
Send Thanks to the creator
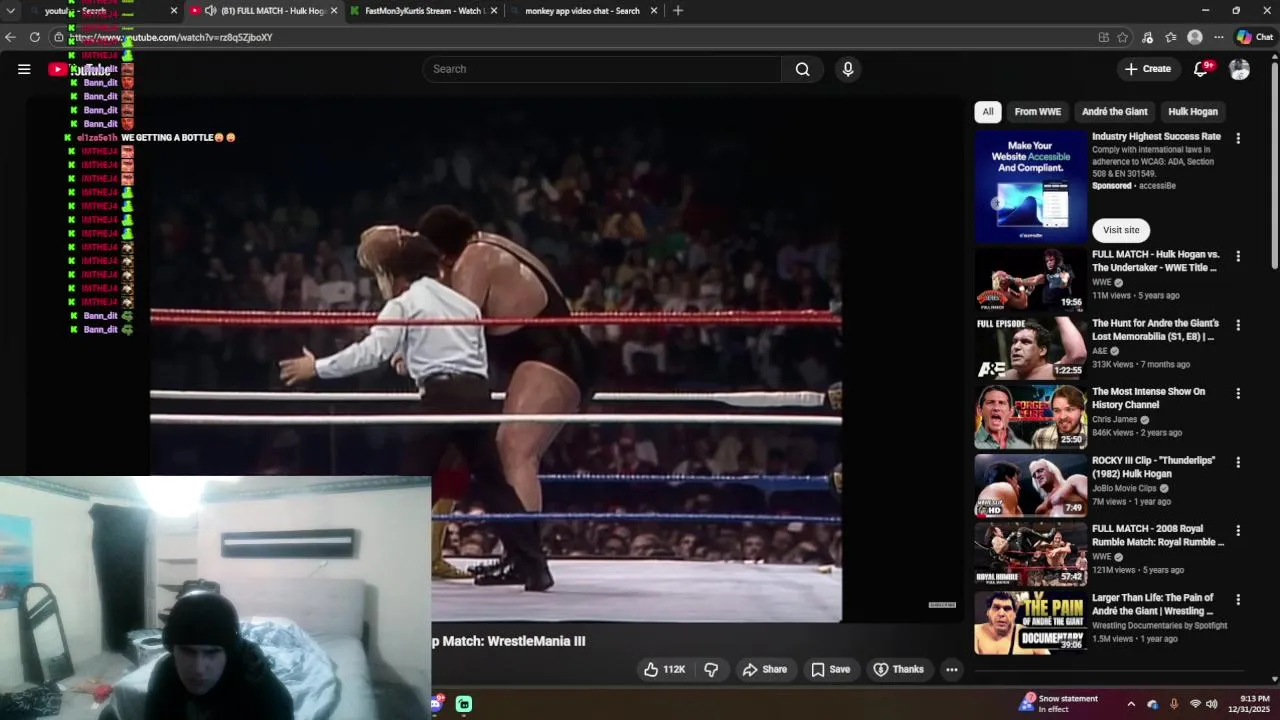point(898,669)
